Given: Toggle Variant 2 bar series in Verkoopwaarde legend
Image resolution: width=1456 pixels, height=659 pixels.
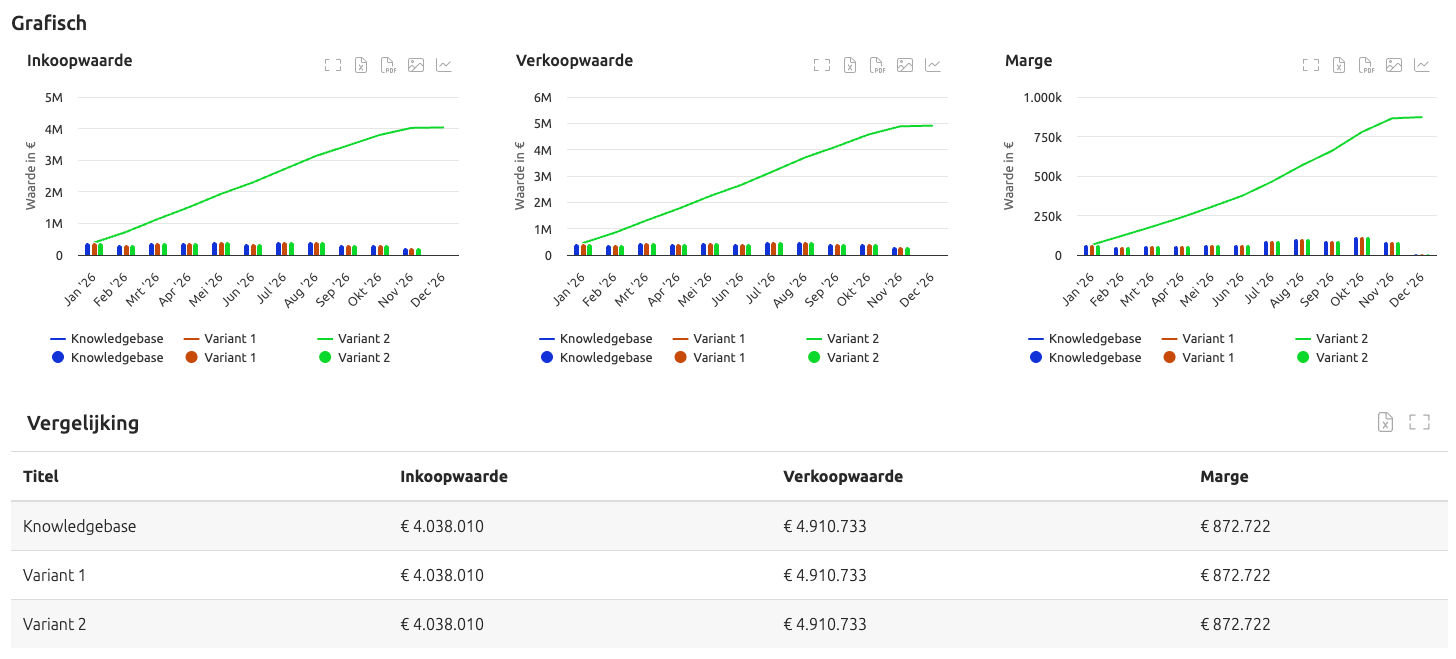Looking at the screenshot, I should [842, 357].
